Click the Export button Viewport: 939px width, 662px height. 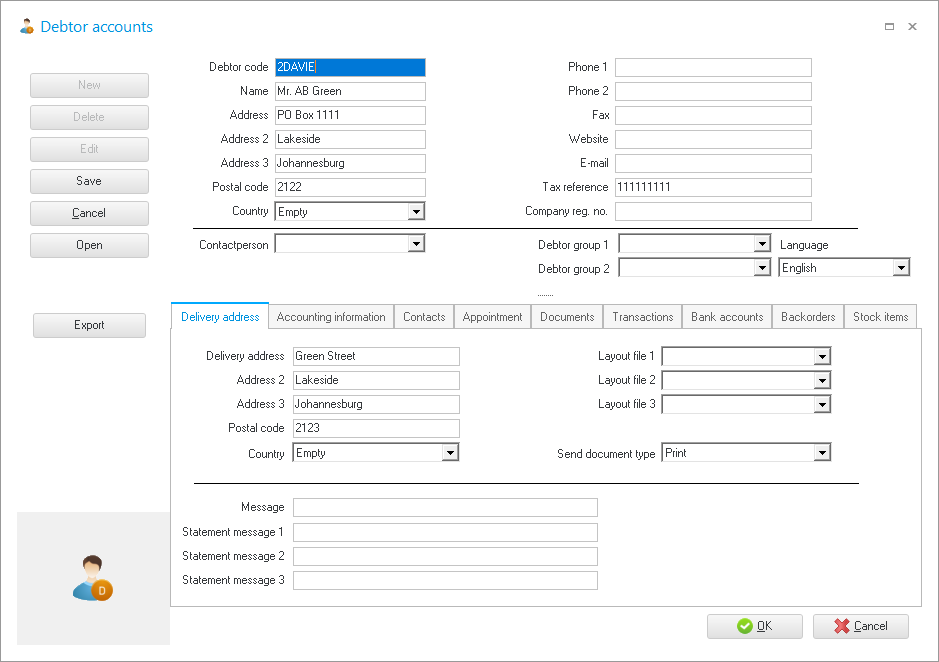[x=89, y=325]
